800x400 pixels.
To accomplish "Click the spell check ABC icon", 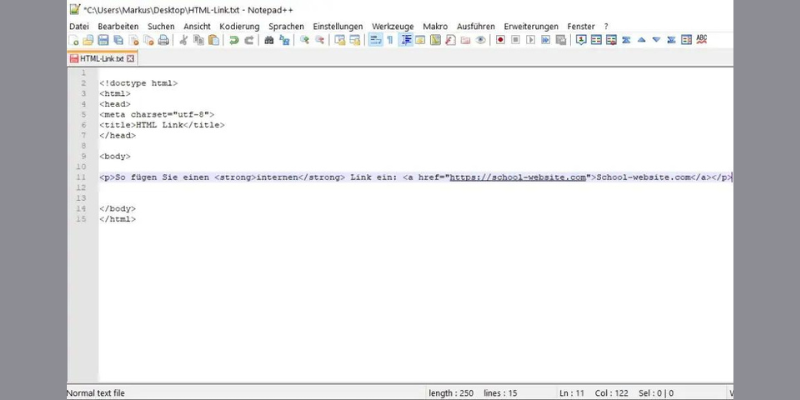I will point(701,40).
